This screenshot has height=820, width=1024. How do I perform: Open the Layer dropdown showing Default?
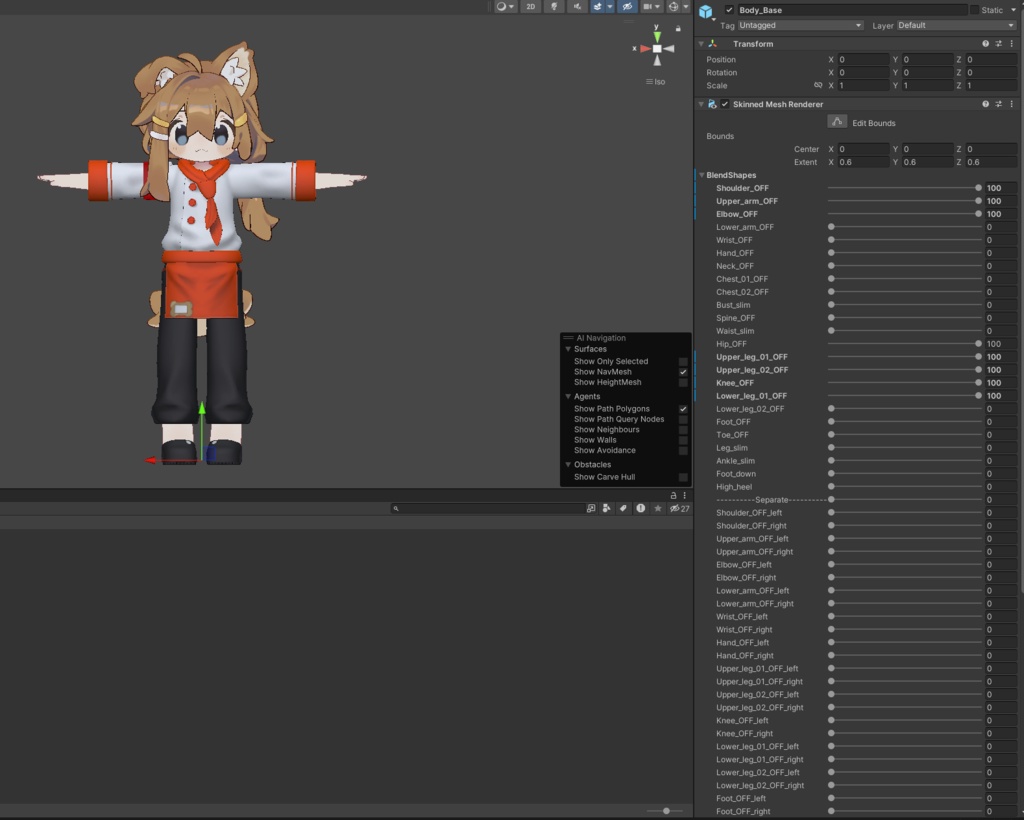tap(957, 25)
